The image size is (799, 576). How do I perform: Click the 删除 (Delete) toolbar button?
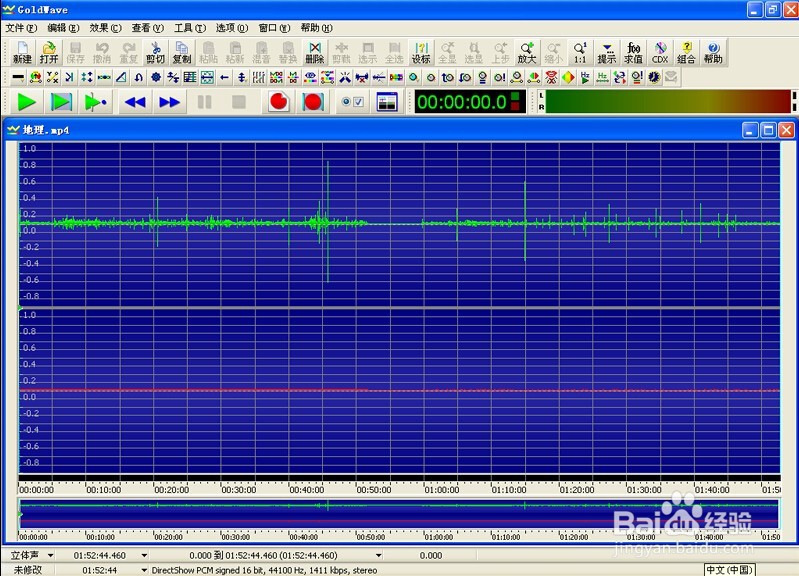pos(314,53)
